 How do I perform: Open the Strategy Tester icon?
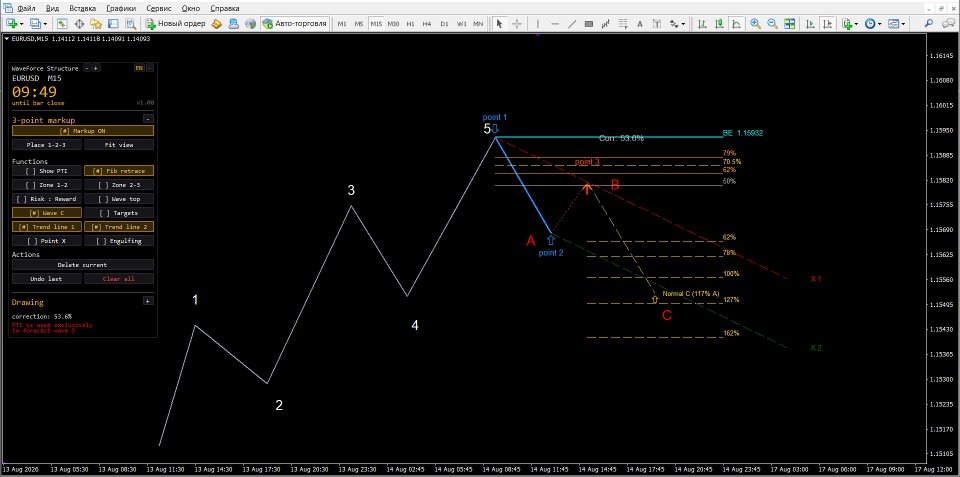click(130, 23)
